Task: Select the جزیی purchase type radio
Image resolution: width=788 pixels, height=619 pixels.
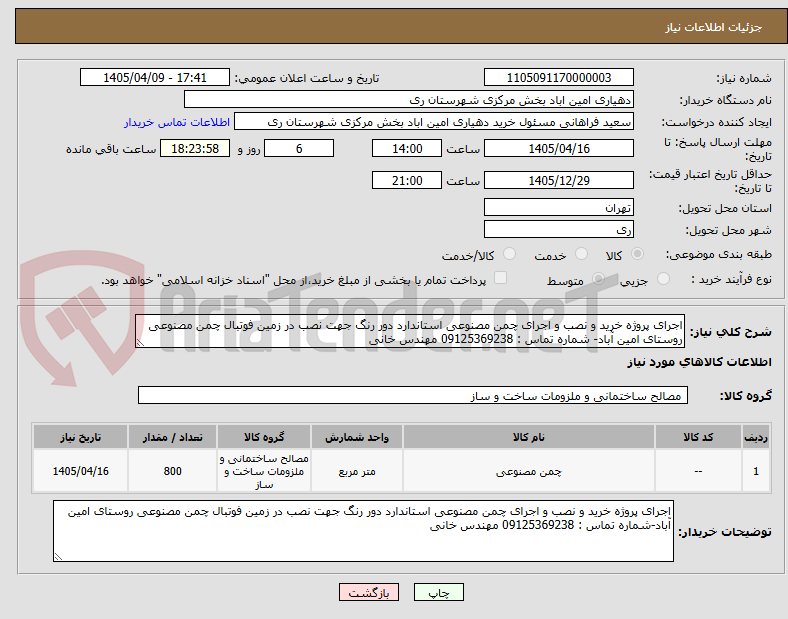Action: 663,278
